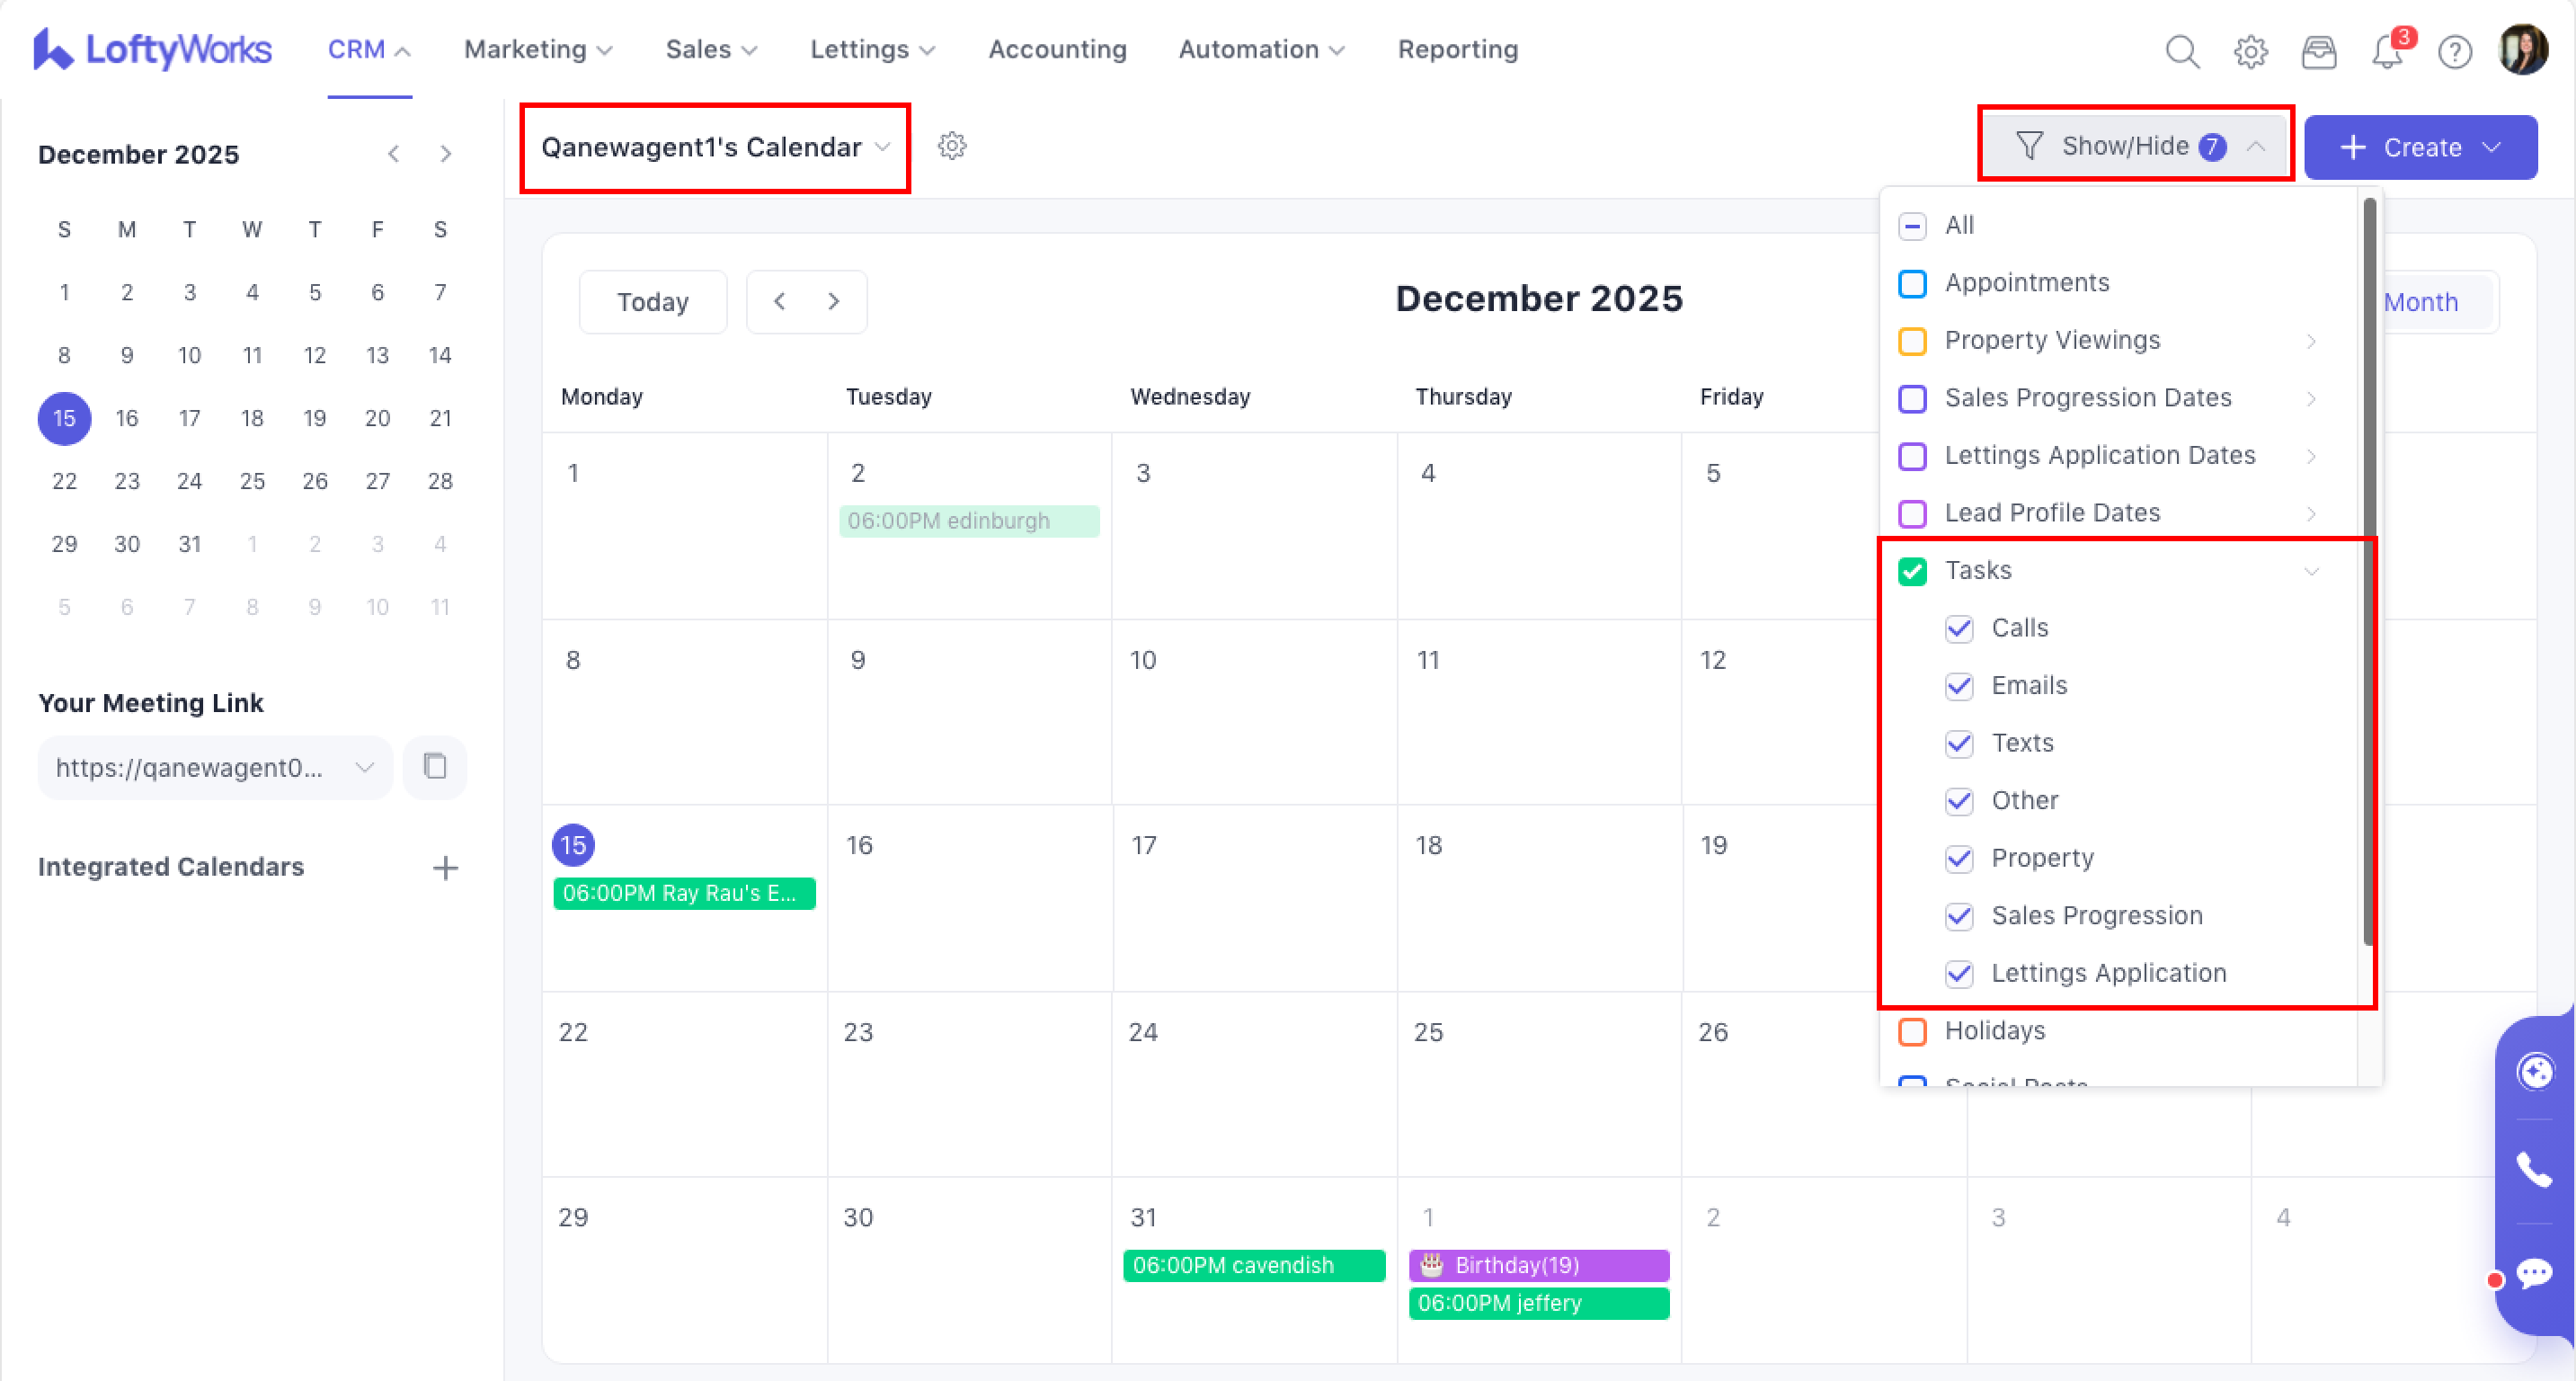The image size is (2576, 1381).
Task: Open calendar settings gear beside calendar name
Action: click(951, 146)
